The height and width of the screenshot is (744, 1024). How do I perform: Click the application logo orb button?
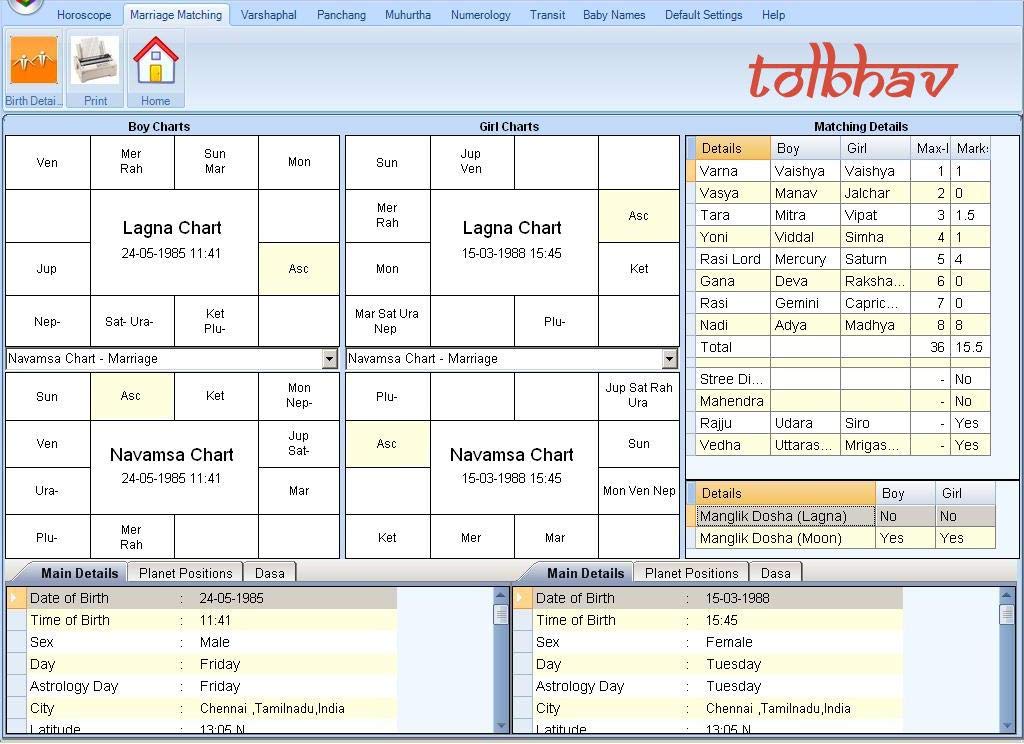click(23, 5)
